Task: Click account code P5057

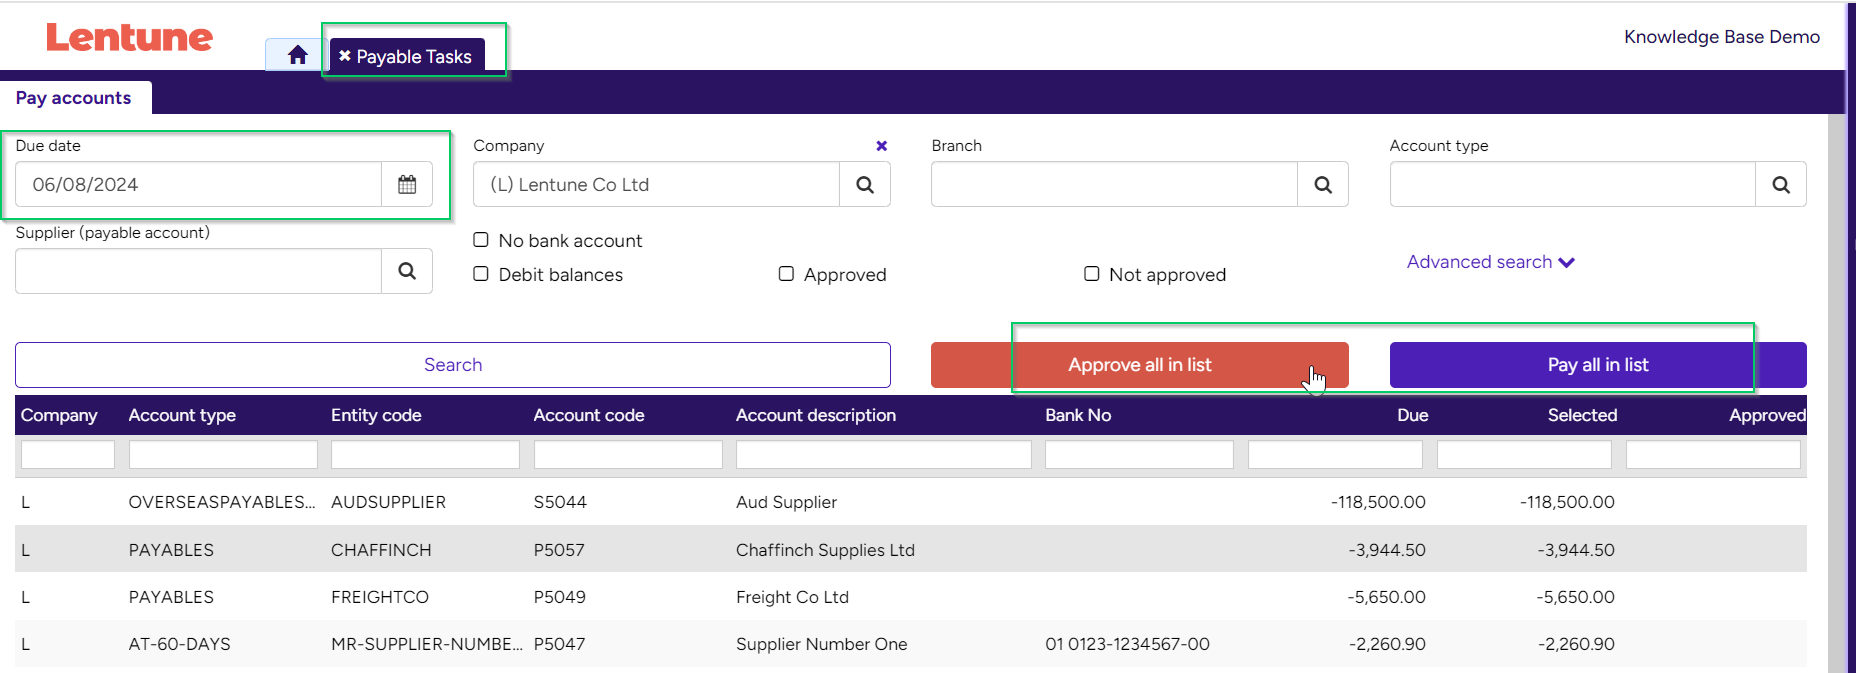Action: (x=559, y=550)
